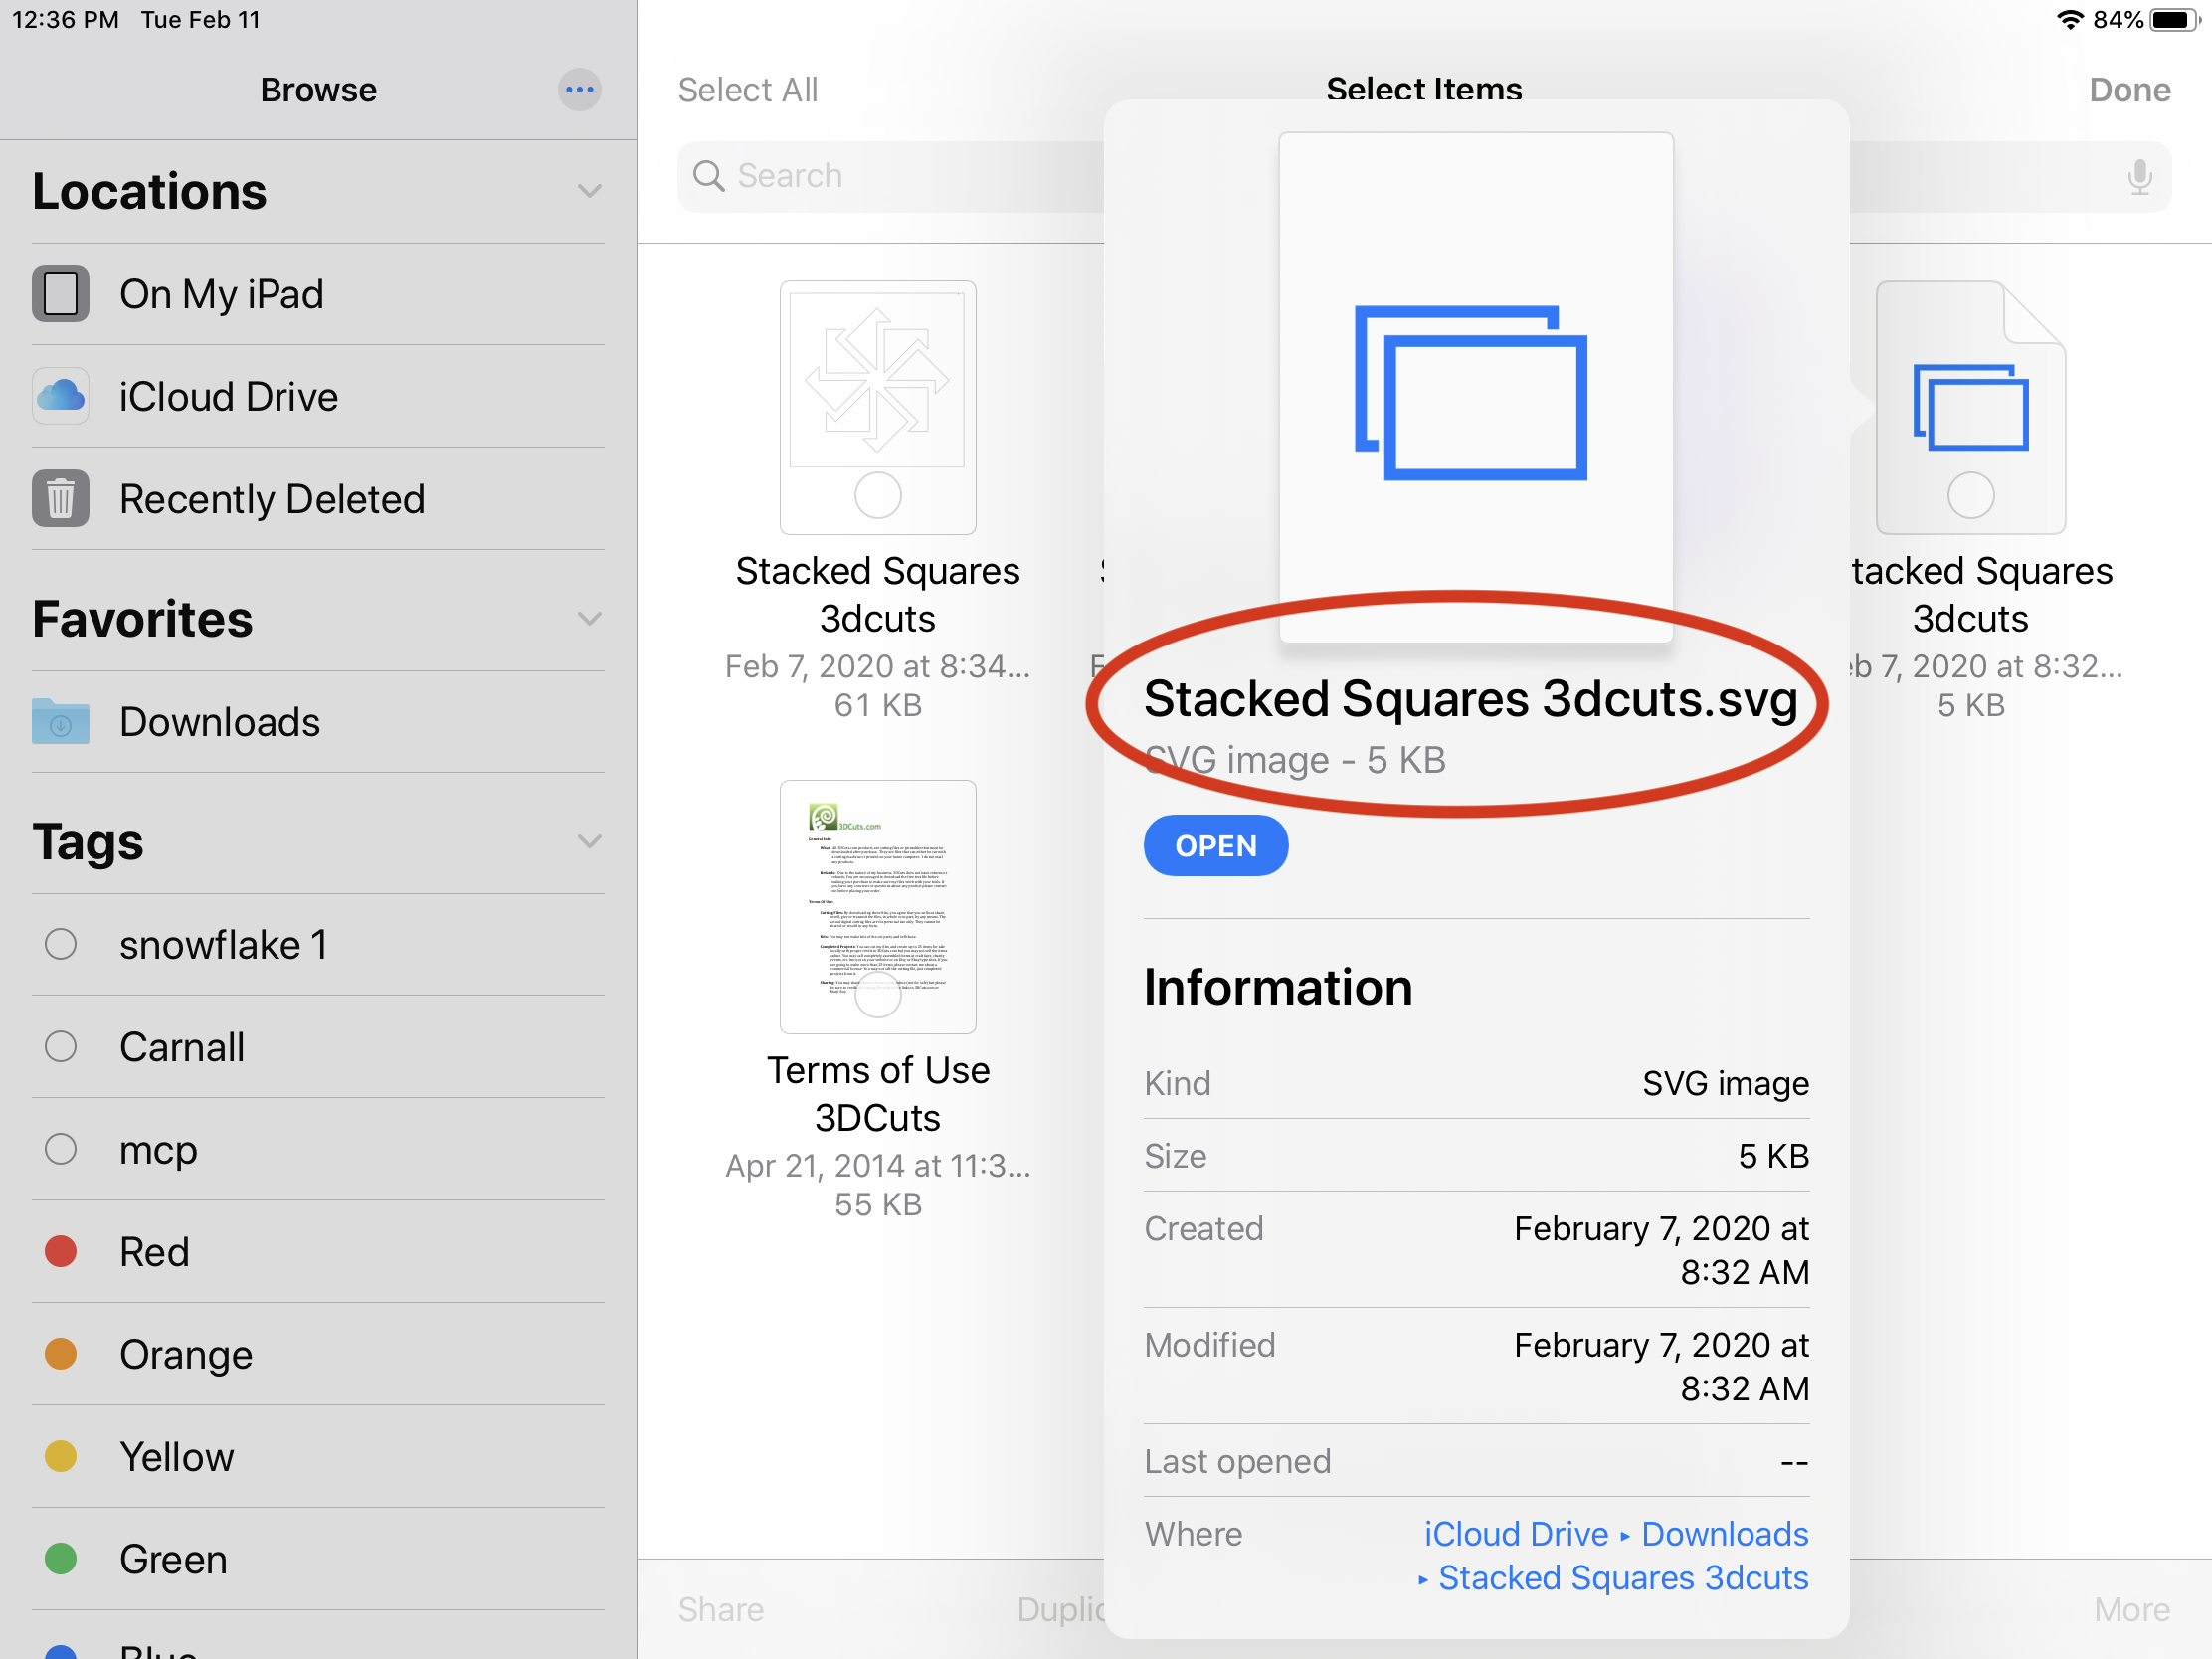Image resolution: width=2212 pixels, height=1659 pixels.
Task: Tap the Red color tag dot
Action: click(x=60, y=1252)
